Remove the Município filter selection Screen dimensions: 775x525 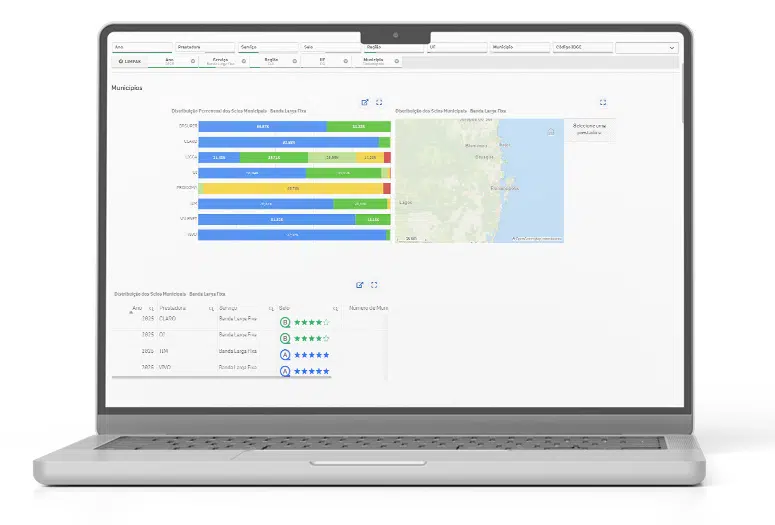pyautogui.click(x=397, y=61)
